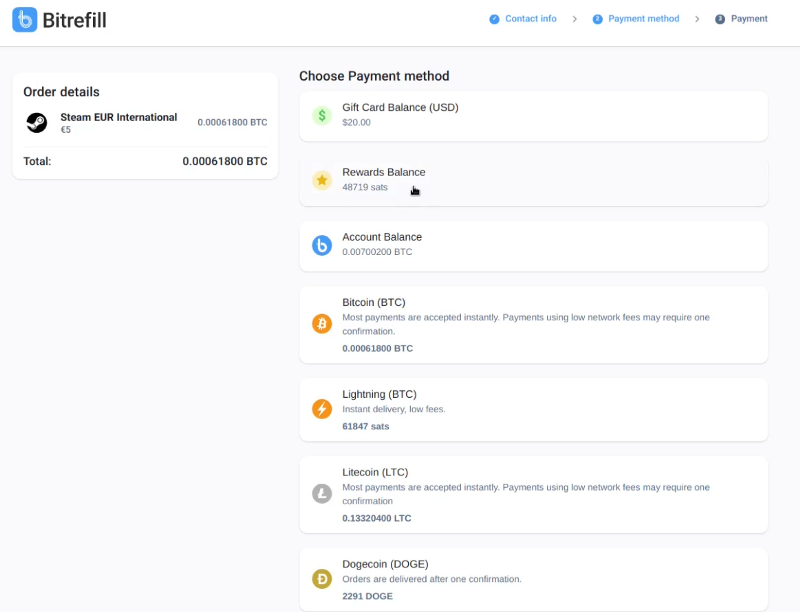Click the green dollar Gift Card Balance icon
Viewport: 800px width, 612px height.
click(x=322, y=116)
